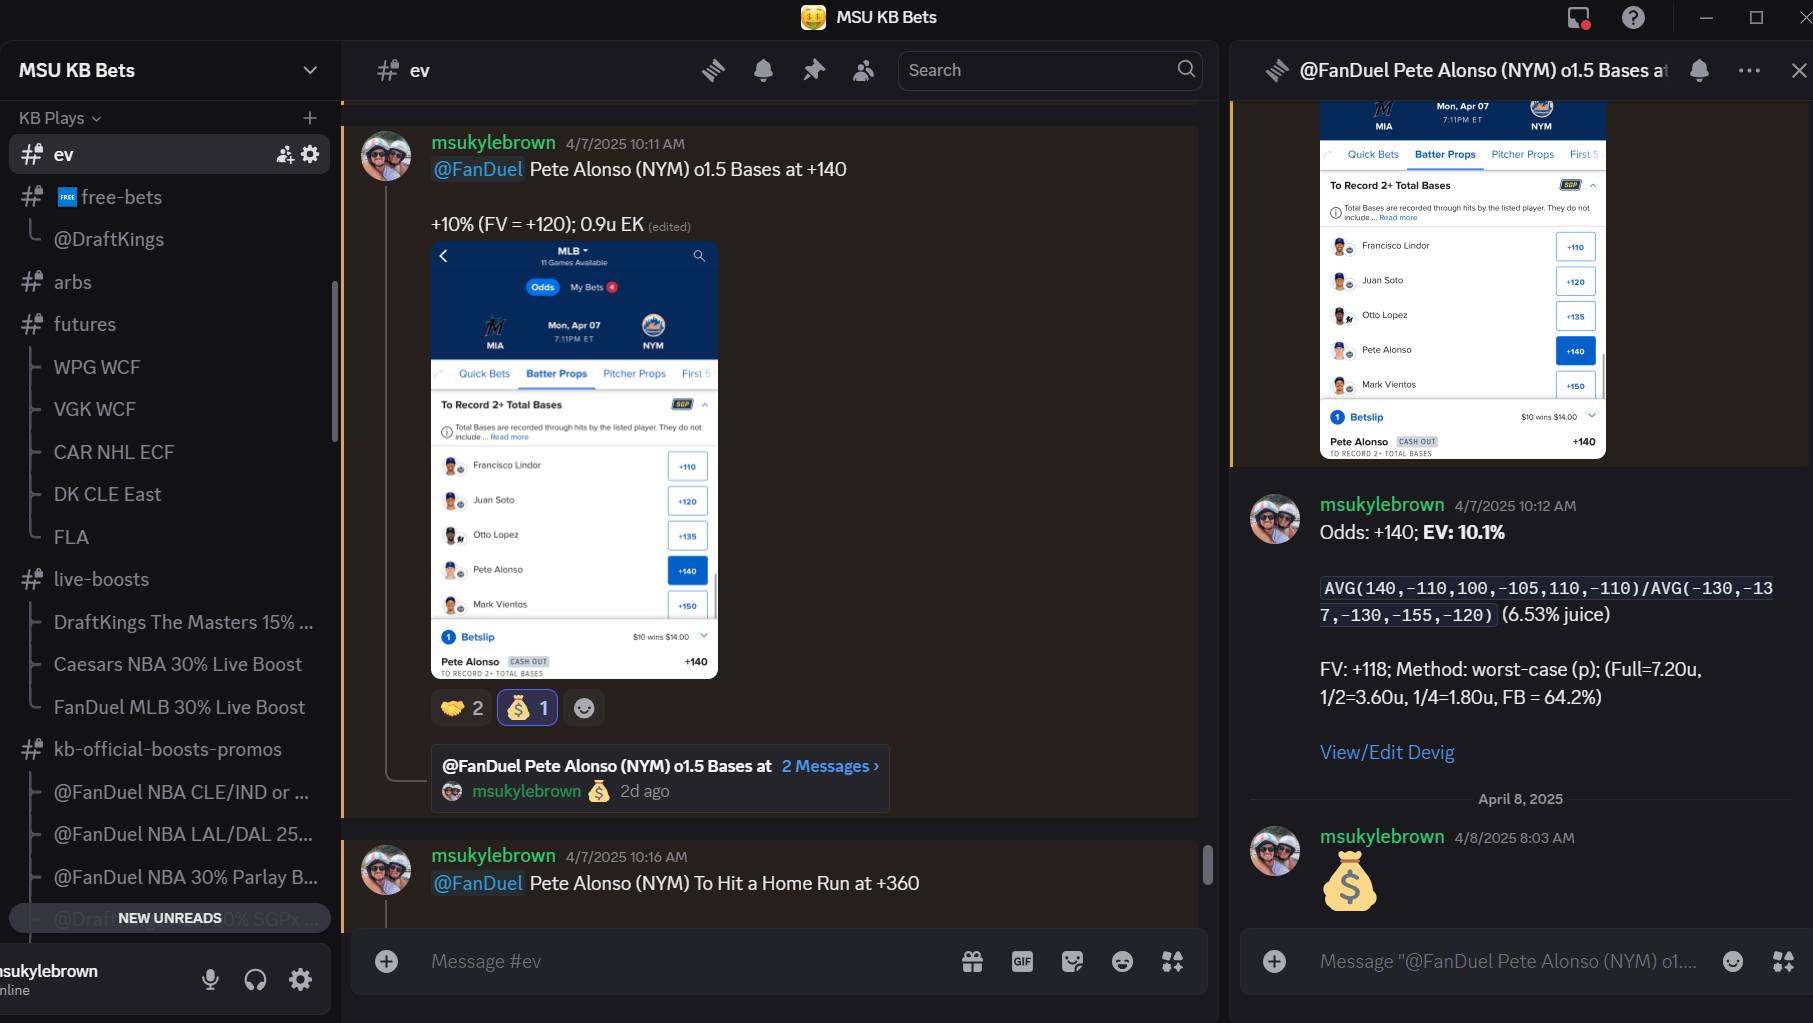Viewport: 1813px width, 1023px height.
Task: Click View/Edit Devig link
Action: [x=1386, y=752]
